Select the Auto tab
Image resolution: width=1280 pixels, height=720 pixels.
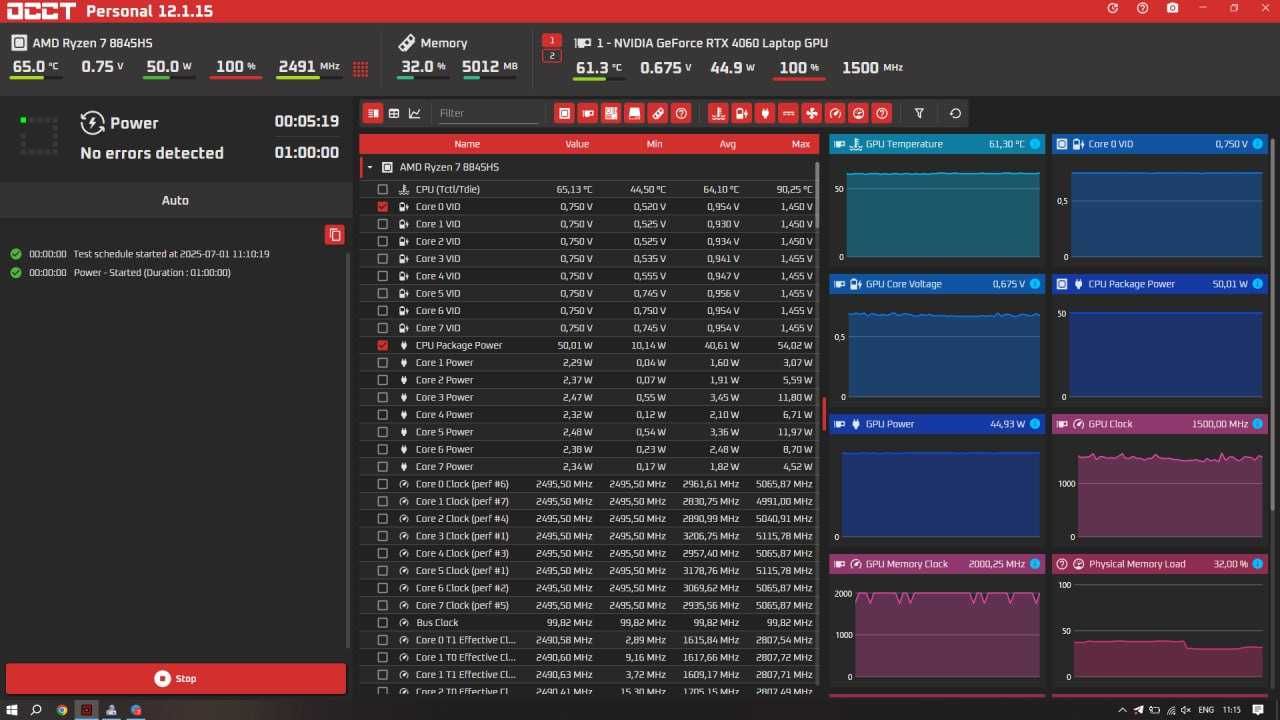pos(175,200)
